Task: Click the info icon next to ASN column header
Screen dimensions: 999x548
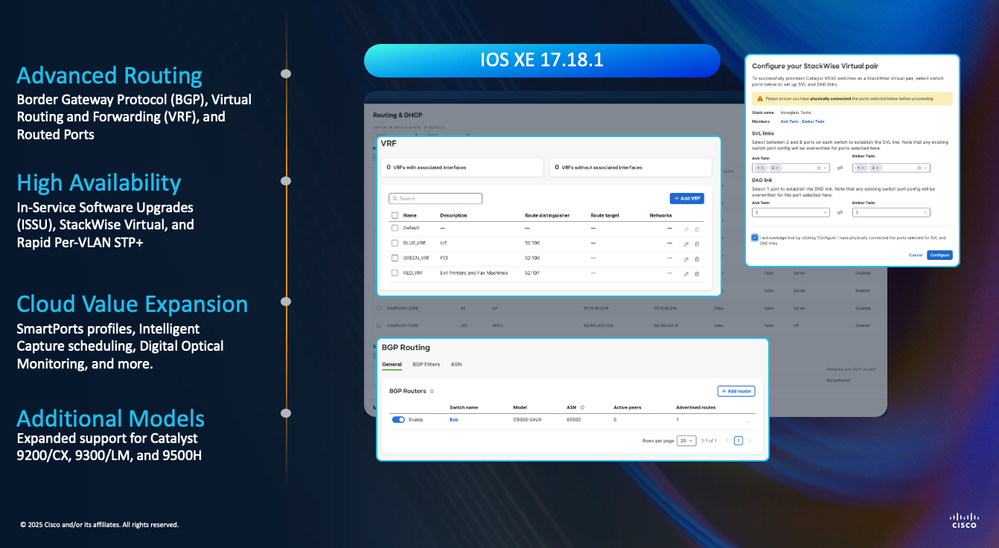Action: coord(582,407)
